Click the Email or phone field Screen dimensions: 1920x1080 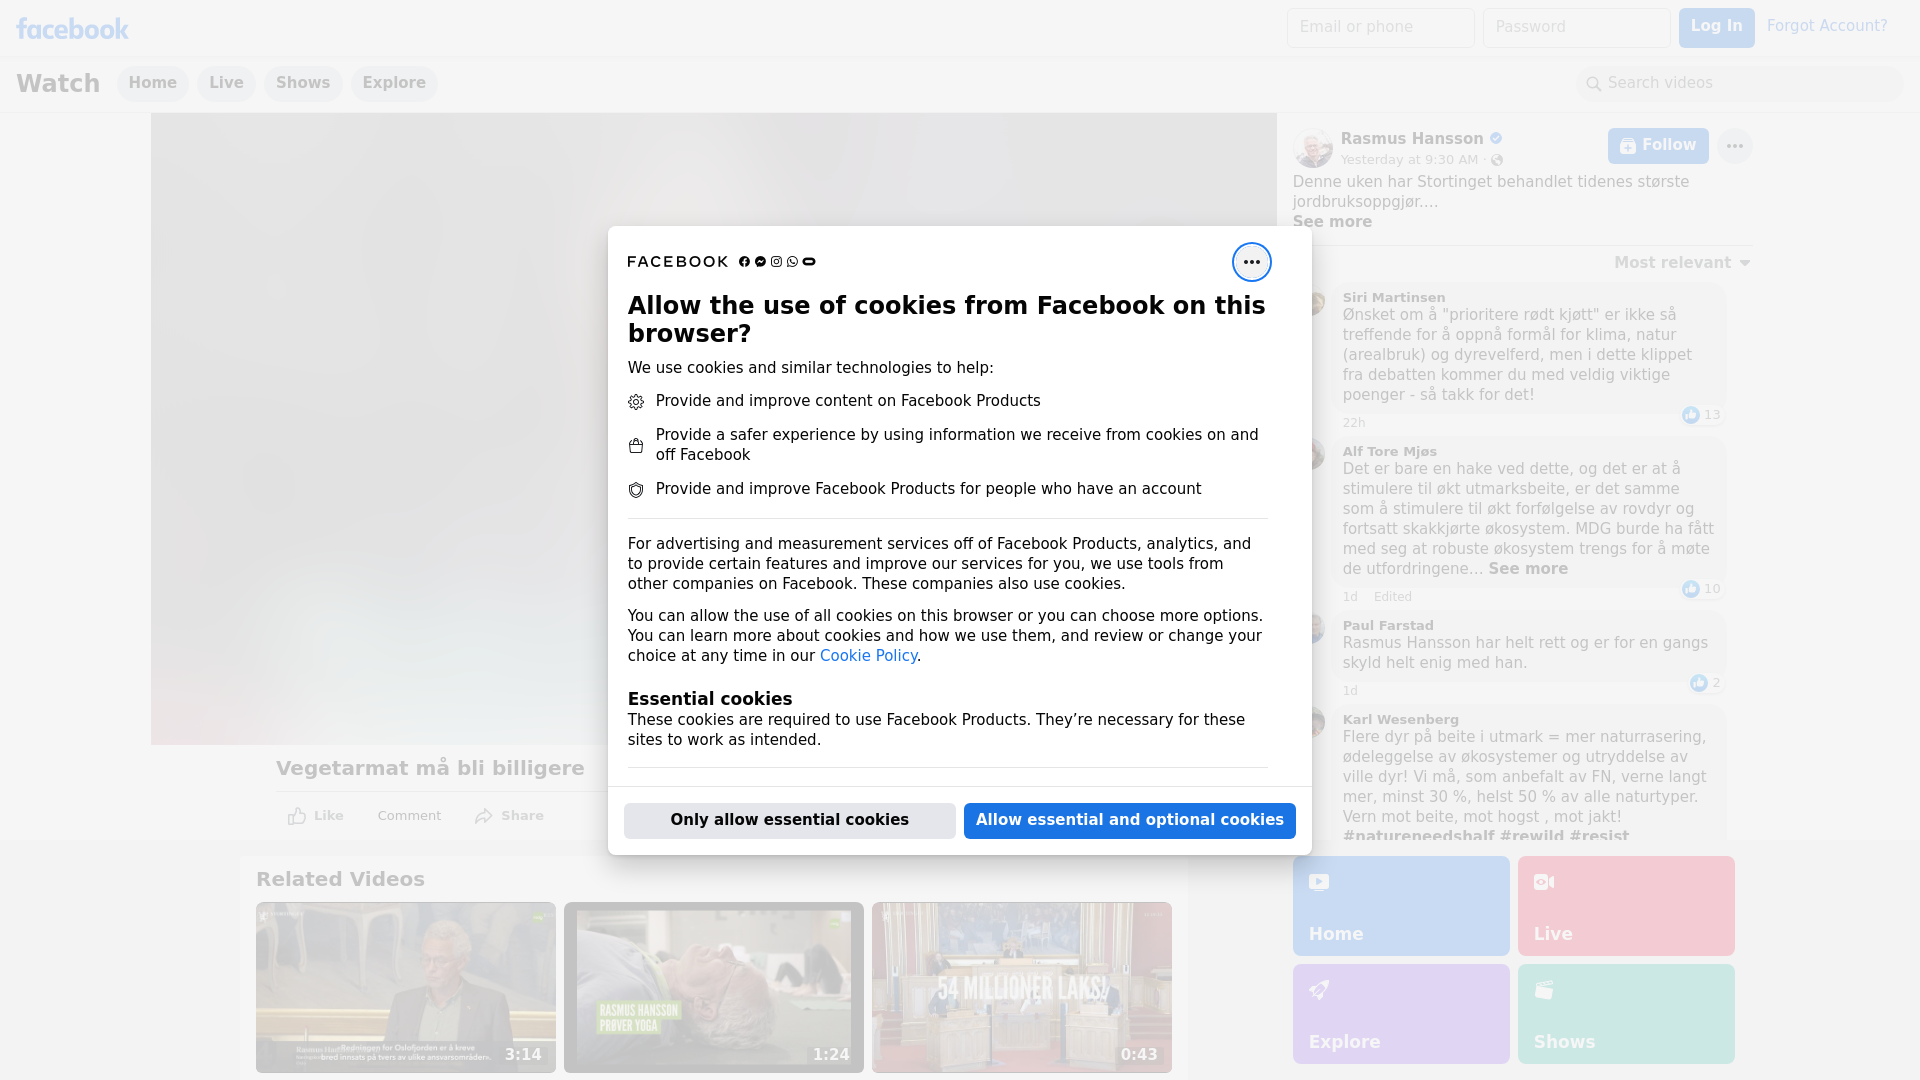tap(1380, 28)
